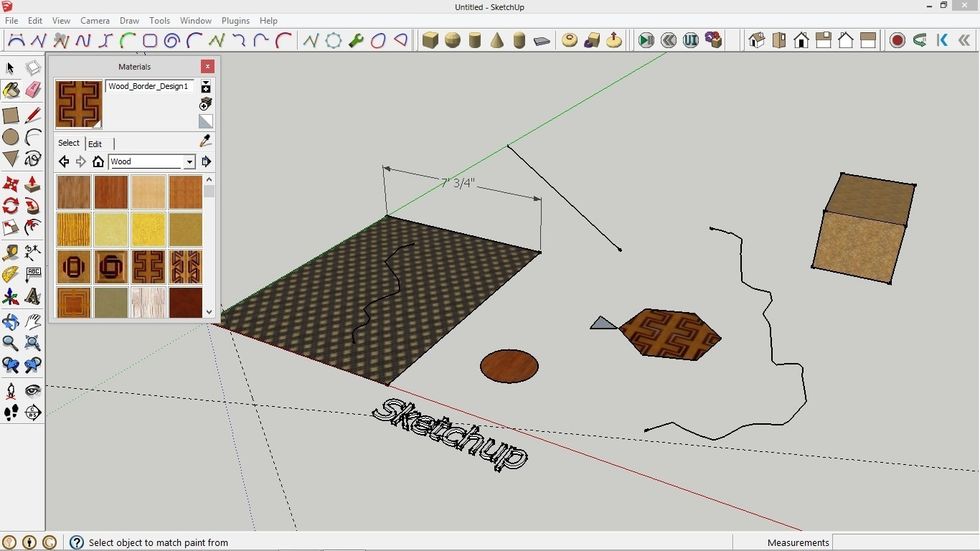This screenshot has height=551, width=980.
Task: Choose the Rotate tool
Action: (x=11, y=206)
